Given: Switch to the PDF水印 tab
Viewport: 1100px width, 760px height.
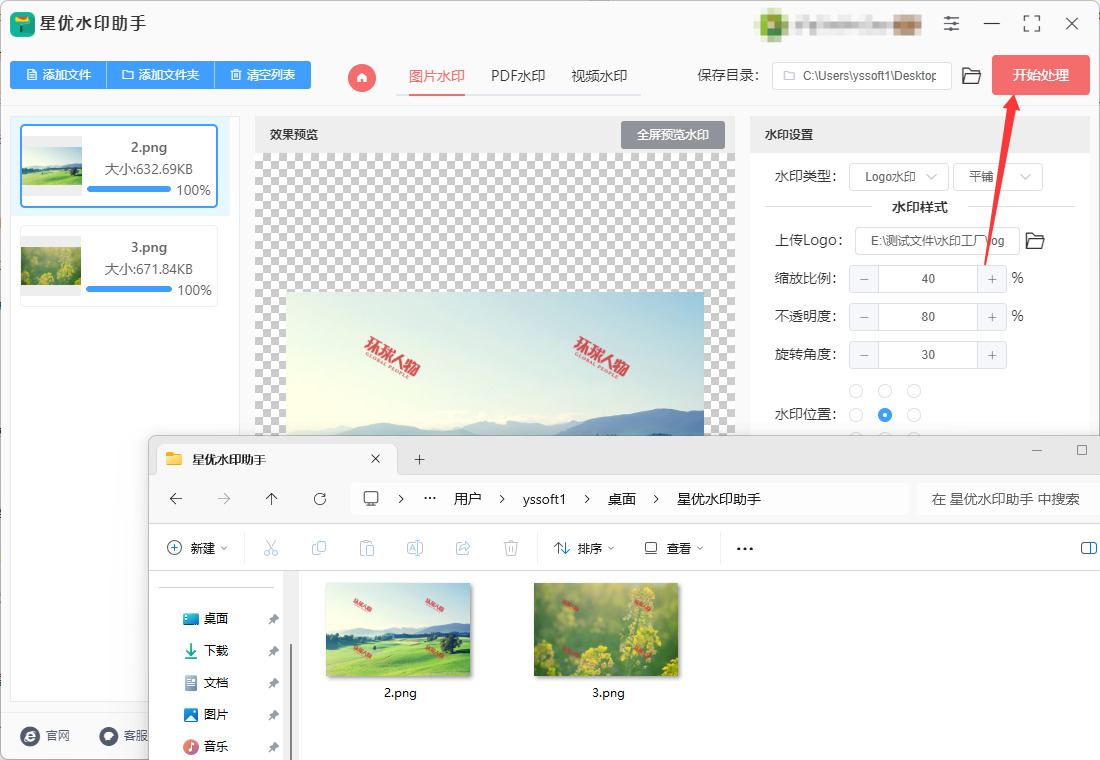Looking at the screenshot, I should point(518,76).
